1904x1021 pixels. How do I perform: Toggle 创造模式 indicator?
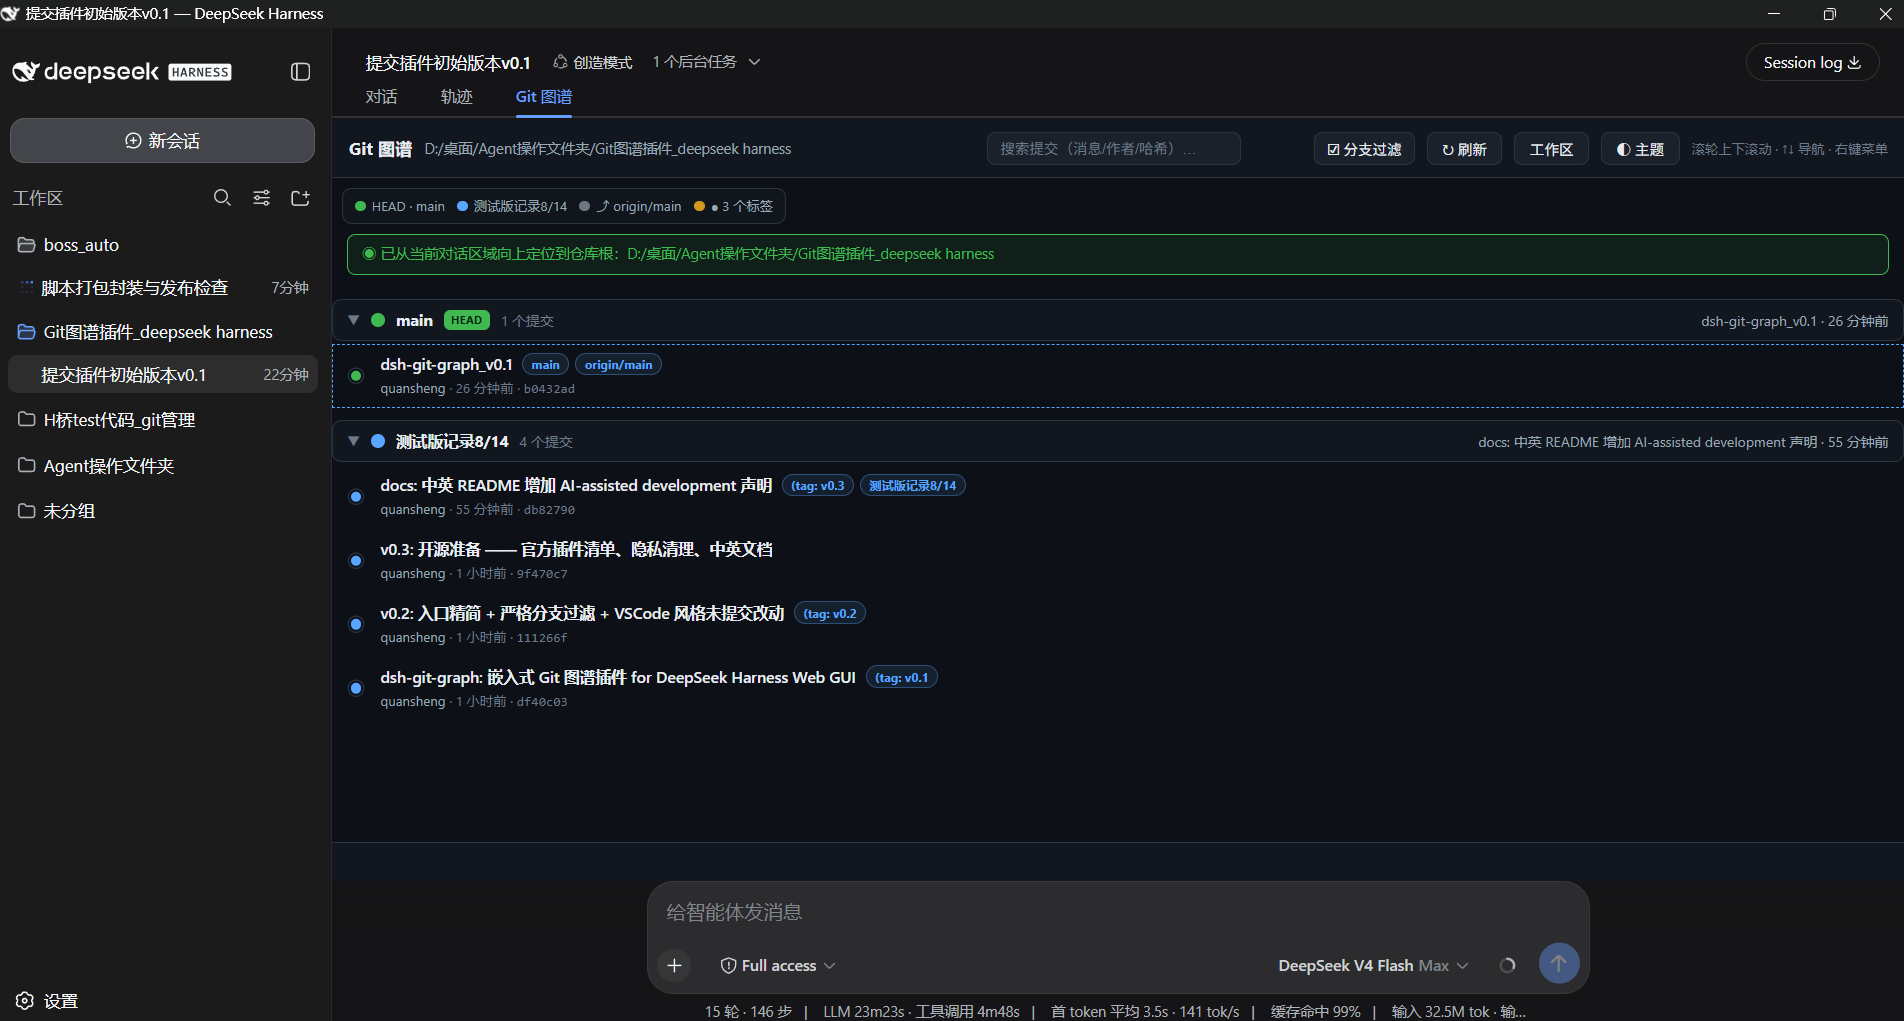[x=593, y=62]
